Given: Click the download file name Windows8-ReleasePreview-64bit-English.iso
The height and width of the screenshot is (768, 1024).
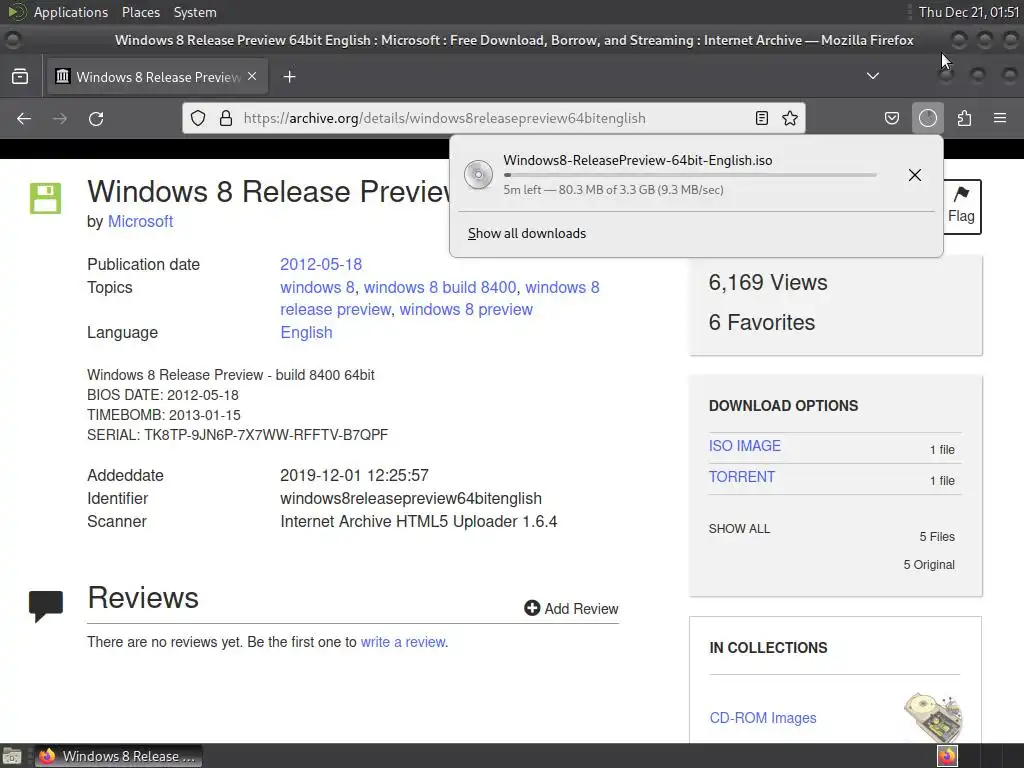Looking at the screenshot, I should 637,160.
